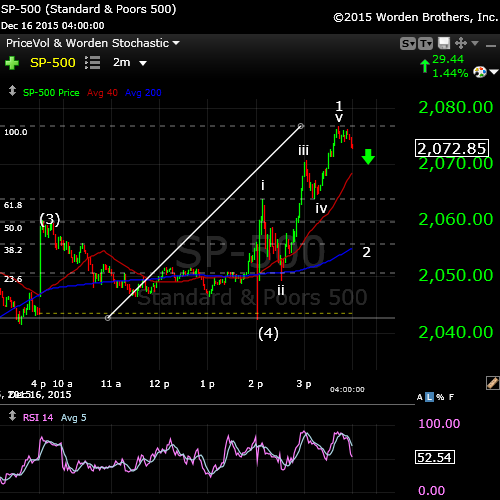The image size is (500, 500).
Task: Click the 2,050.00 price scale label
Action: pos(456,275)
